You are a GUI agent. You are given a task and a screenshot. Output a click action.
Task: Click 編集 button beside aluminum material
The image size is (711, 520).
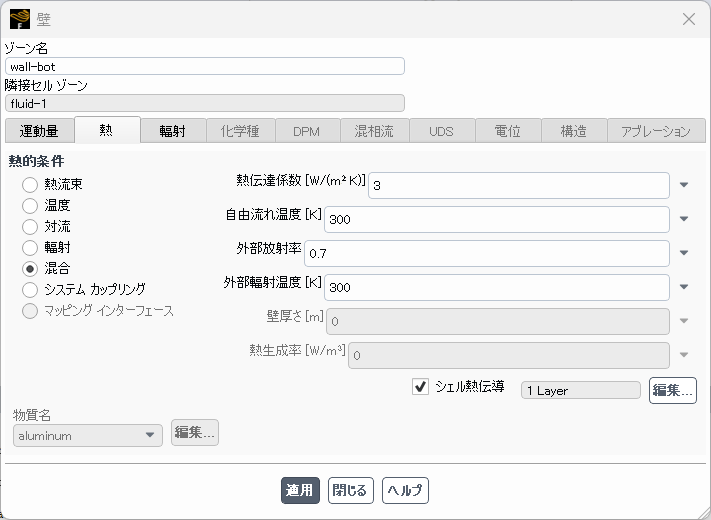click(195, 433)
